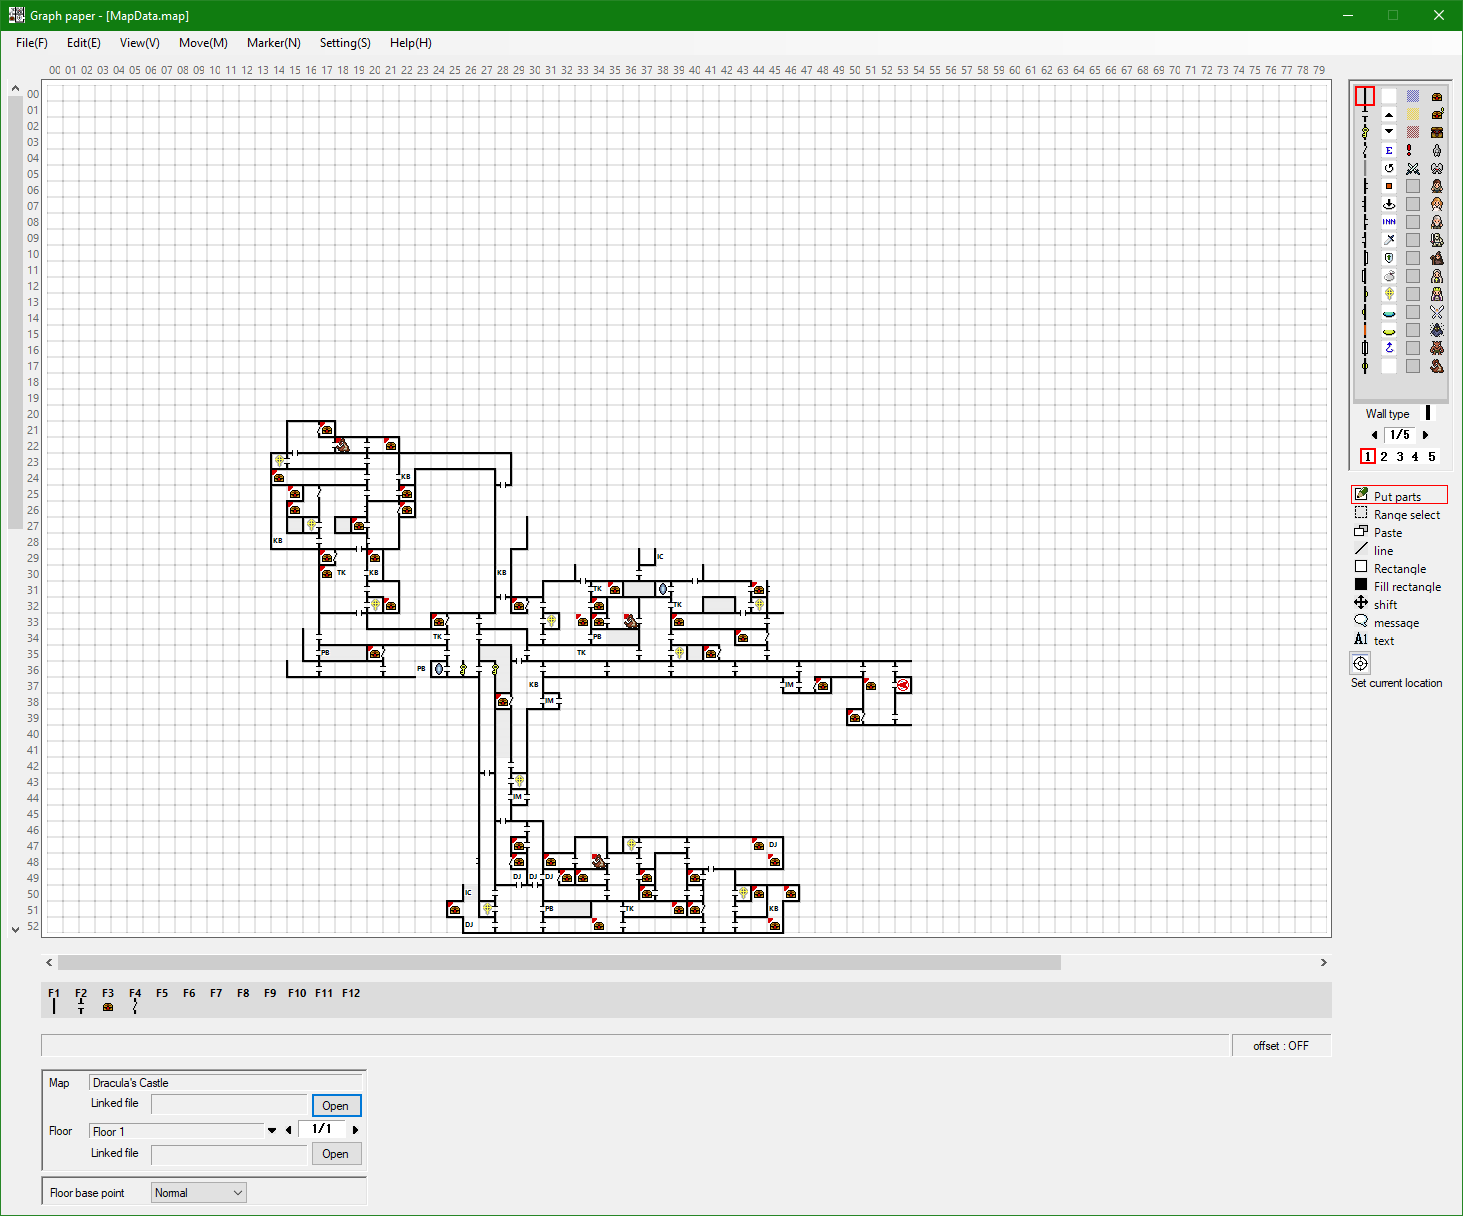
Task: Choose the yellow-green warp pad part
Action: pos(1389,330)
